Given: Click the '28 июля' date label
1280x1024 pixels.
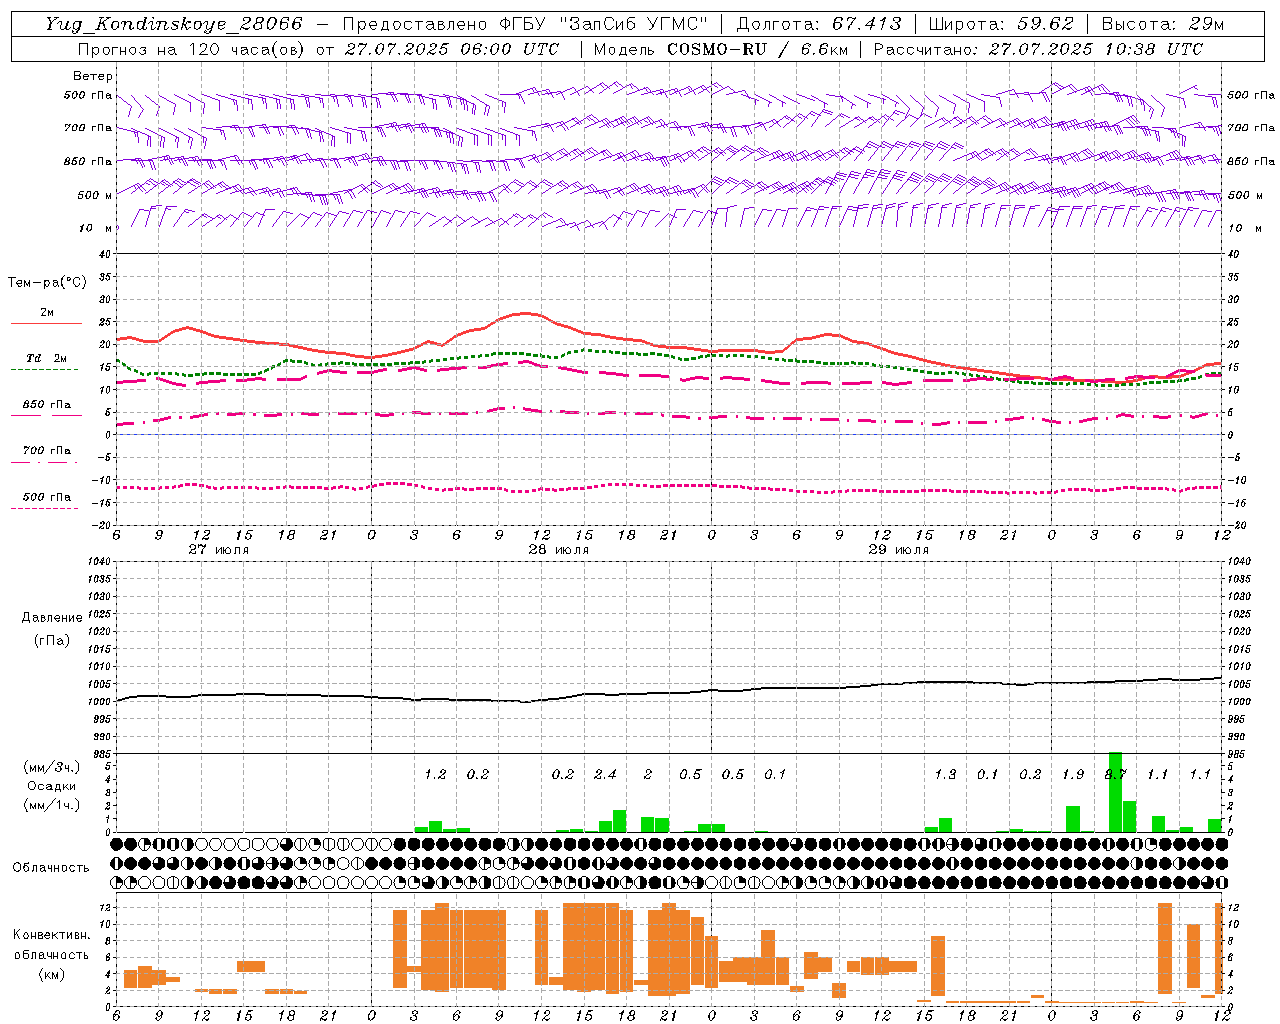Looking at the screenshot, I should [x=558, y=550].
